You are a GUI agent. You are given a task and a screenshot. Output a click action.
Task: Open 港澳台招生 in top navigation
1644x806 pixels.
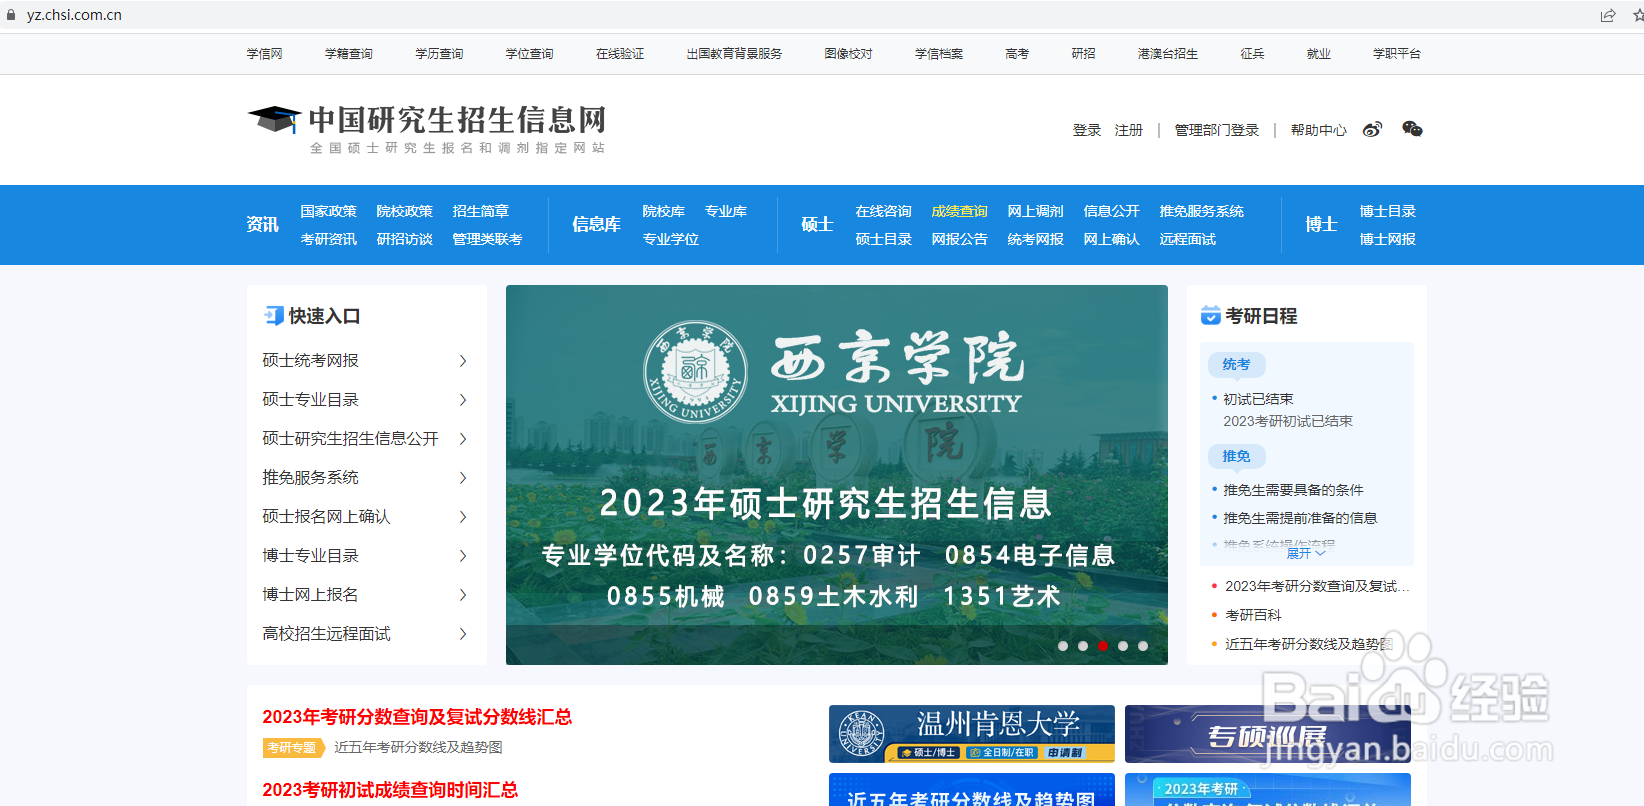pos(1167,54)
